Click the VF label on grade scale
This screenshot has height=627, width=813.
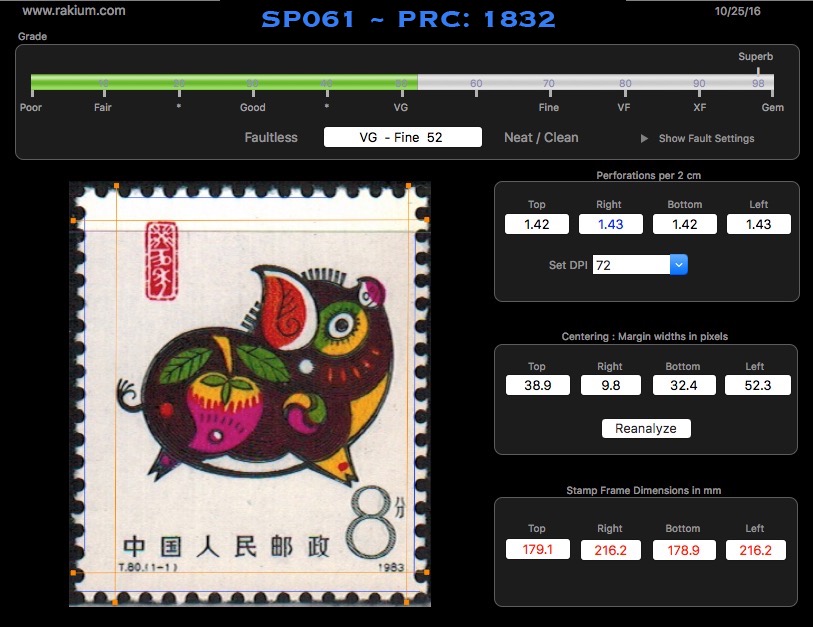[x=624, y=107]
